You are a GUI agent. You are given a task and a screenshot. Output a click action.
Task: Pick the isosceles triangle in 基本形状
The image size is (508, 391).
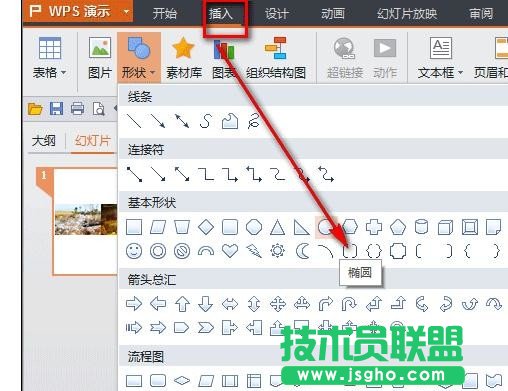tap(278, 227)
